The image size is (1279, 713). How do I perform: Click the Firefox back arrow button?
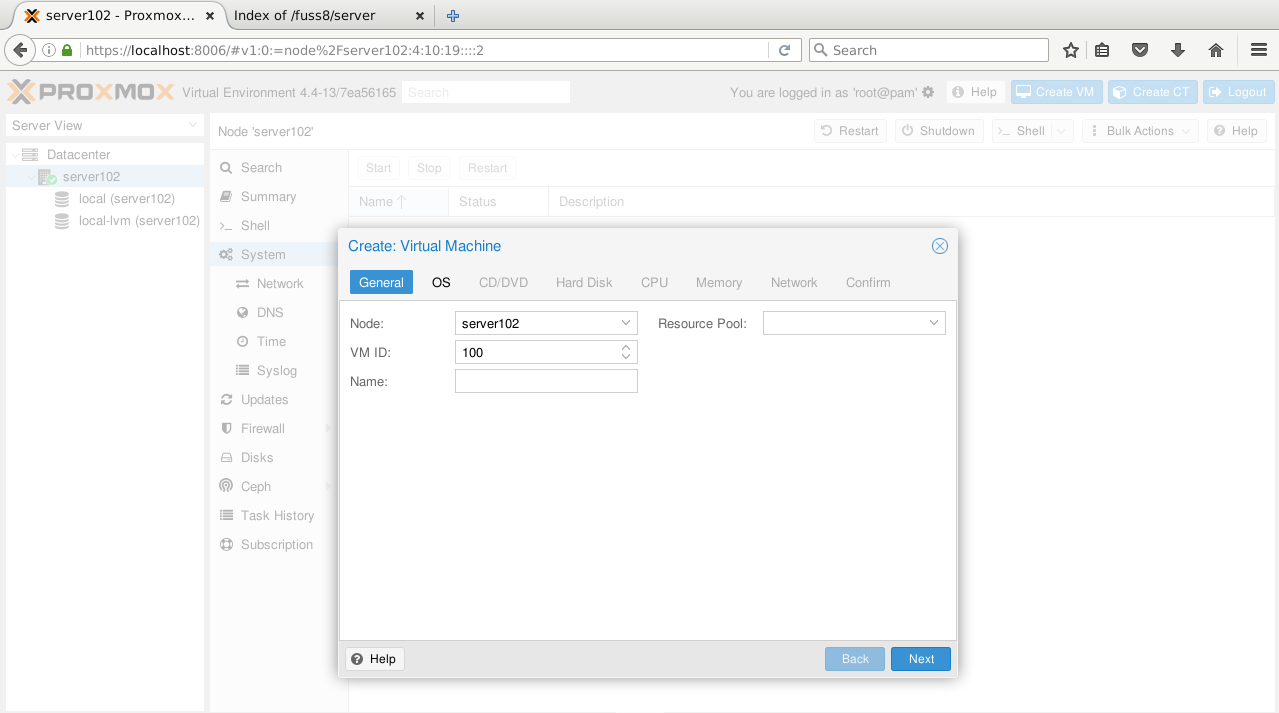click(19, 50)
